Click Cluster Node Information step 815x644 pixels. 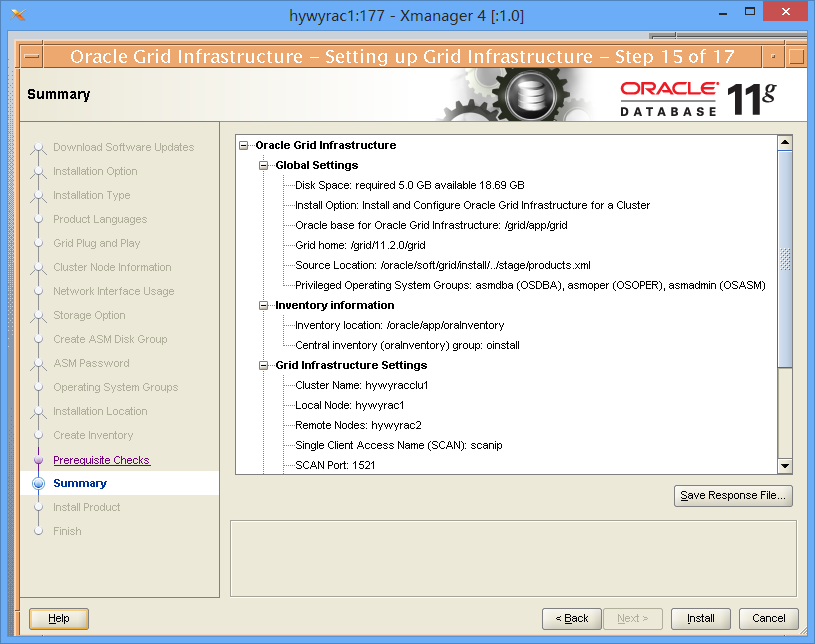(112, 267)
